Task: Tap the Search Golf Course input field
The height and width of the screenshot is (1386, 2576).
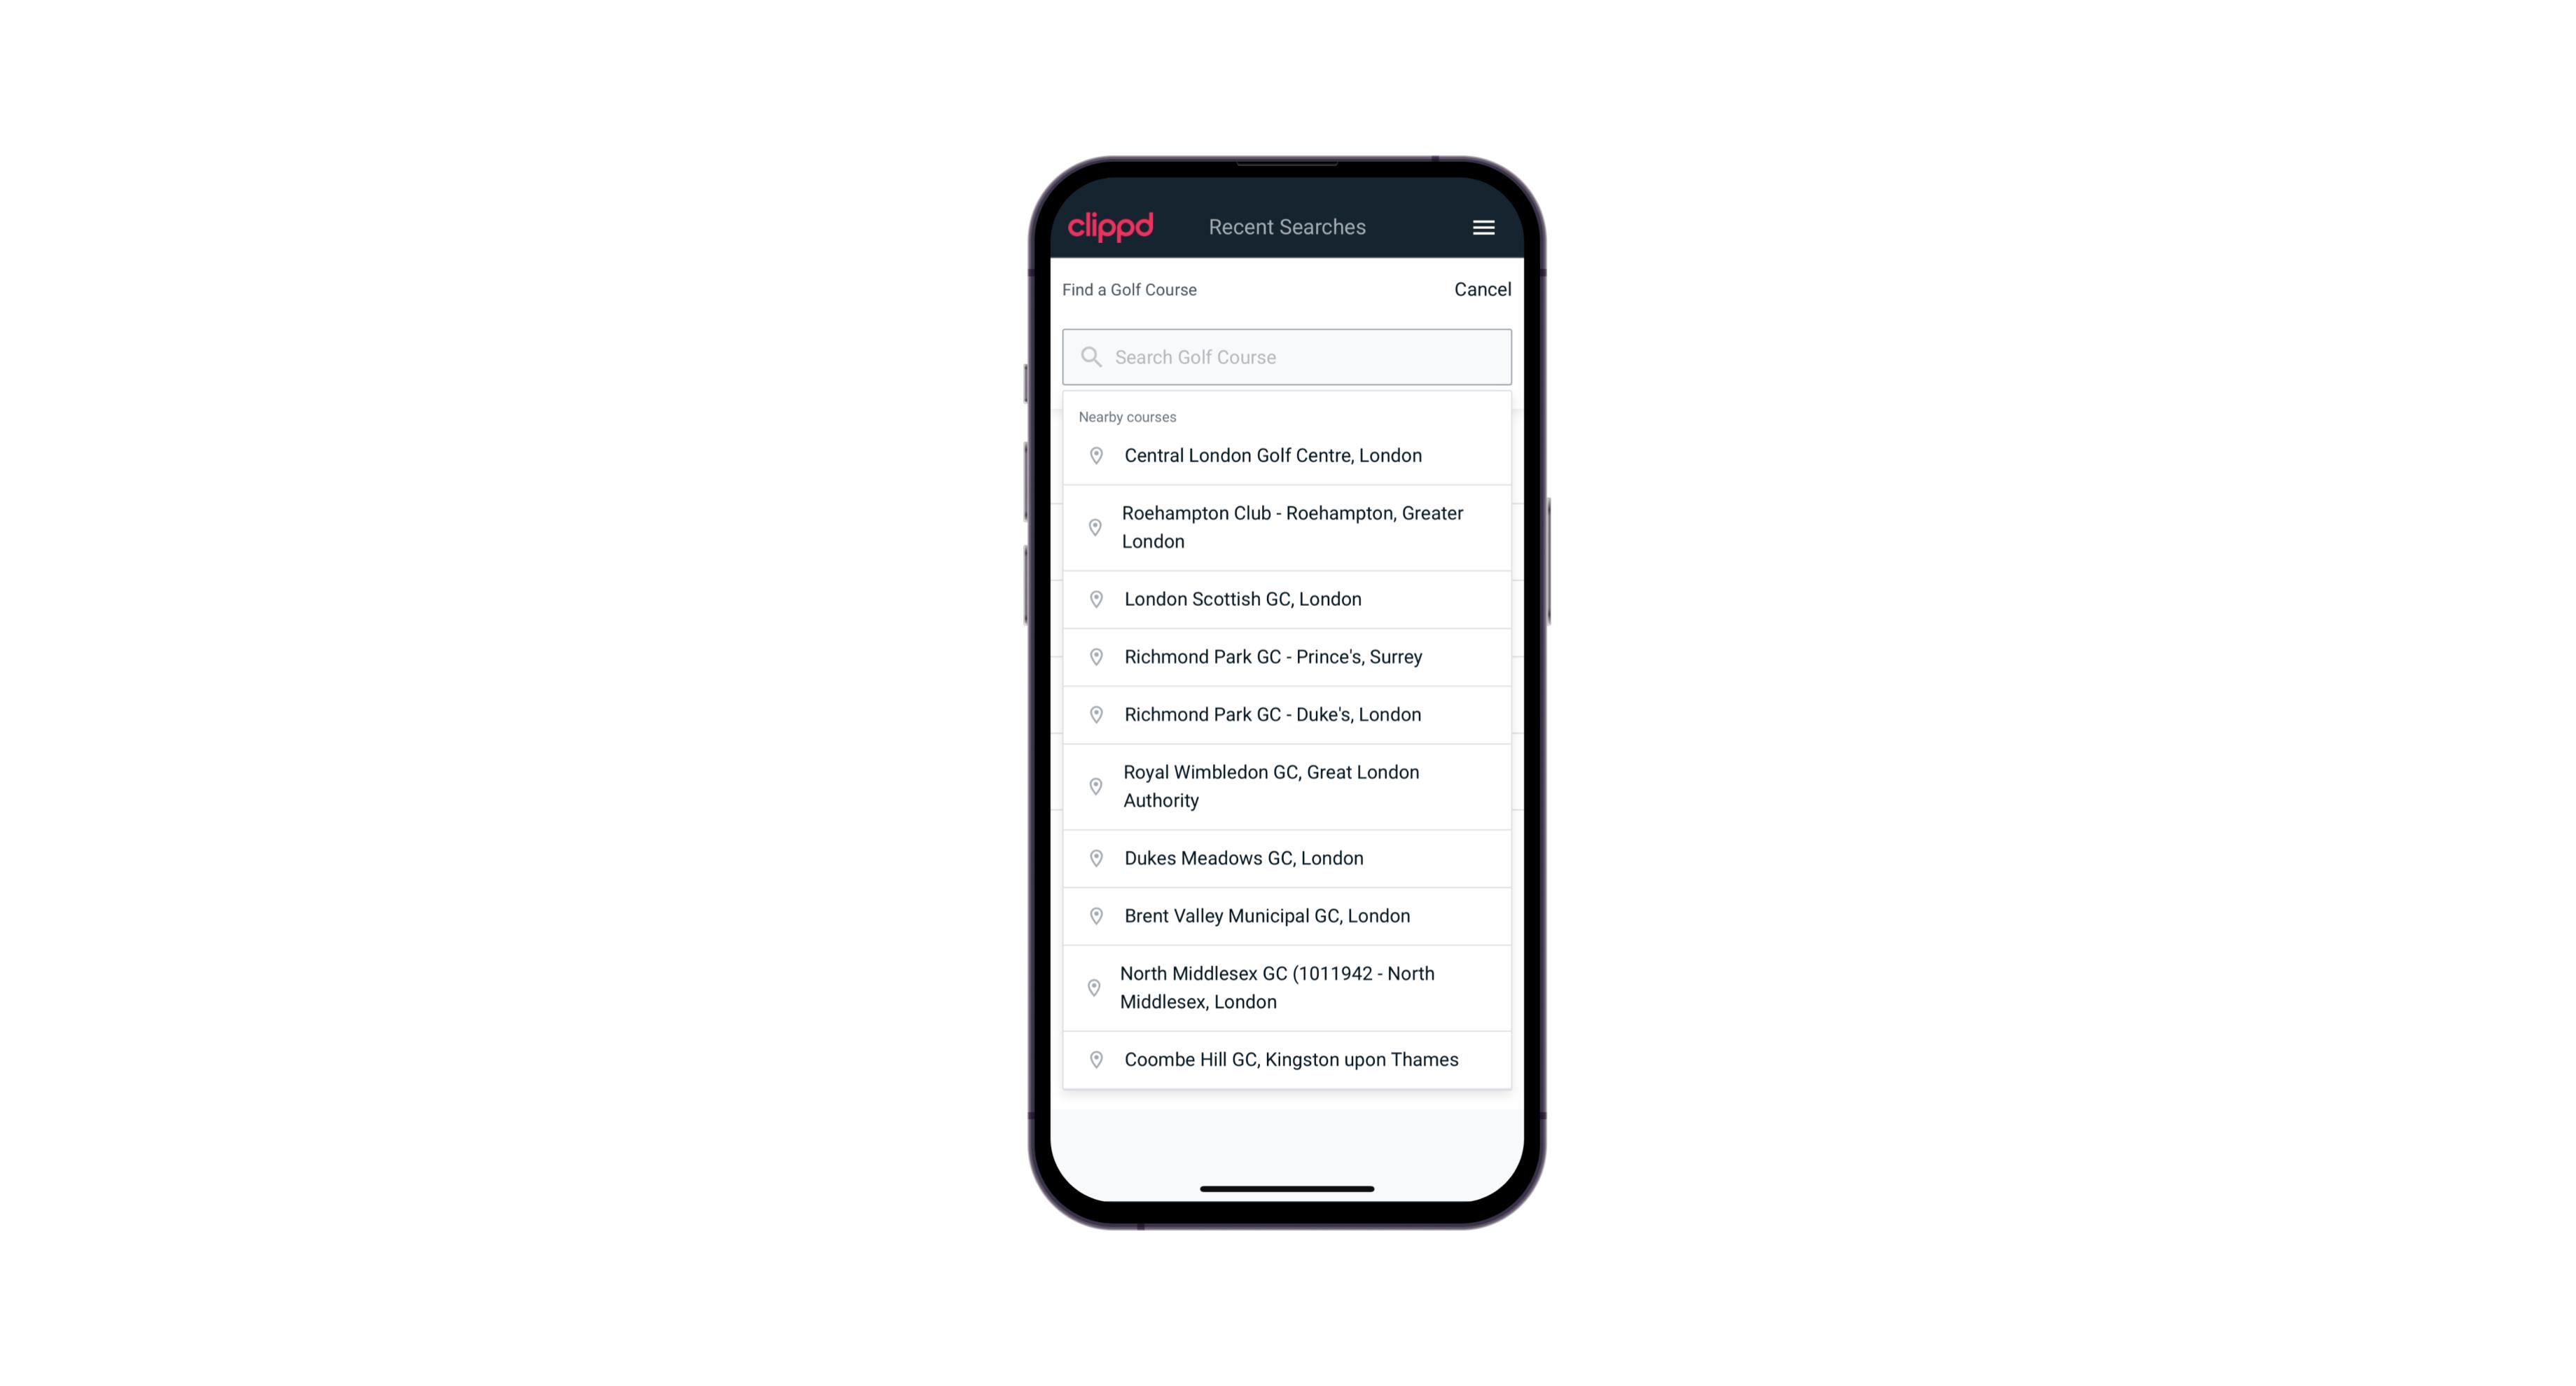Action: [x=1288, y=356]
